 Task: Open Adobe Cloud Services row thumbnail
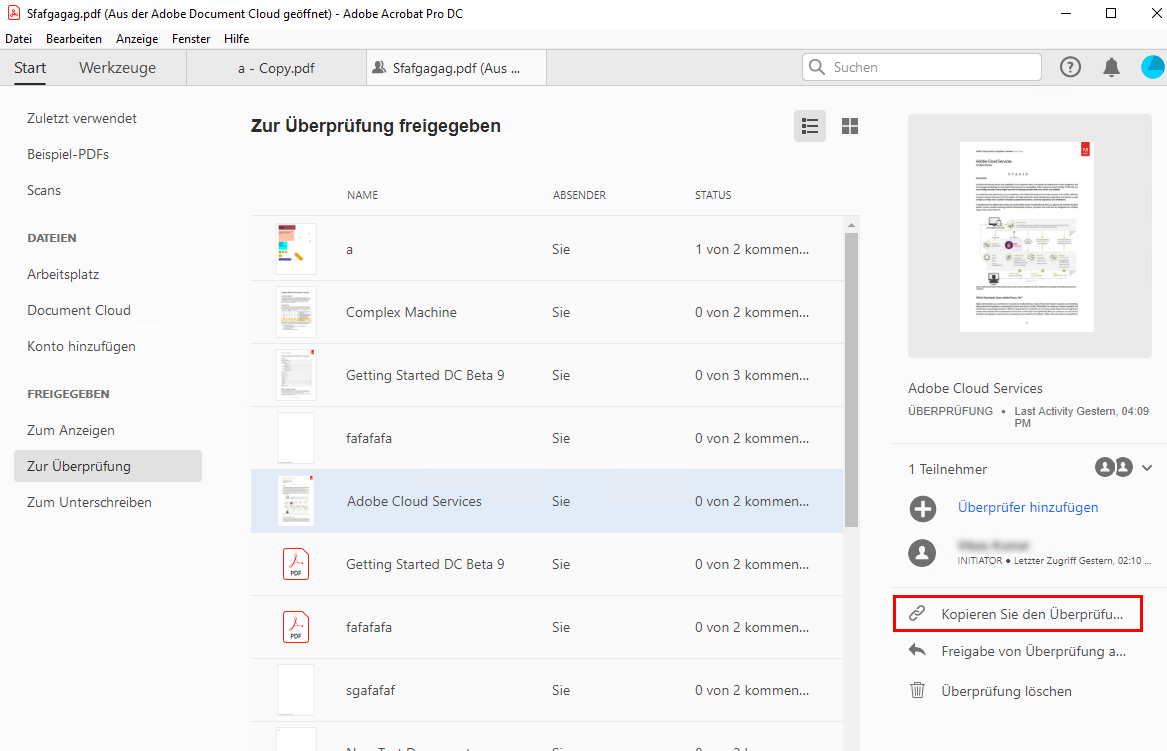(x=295, y=501)
